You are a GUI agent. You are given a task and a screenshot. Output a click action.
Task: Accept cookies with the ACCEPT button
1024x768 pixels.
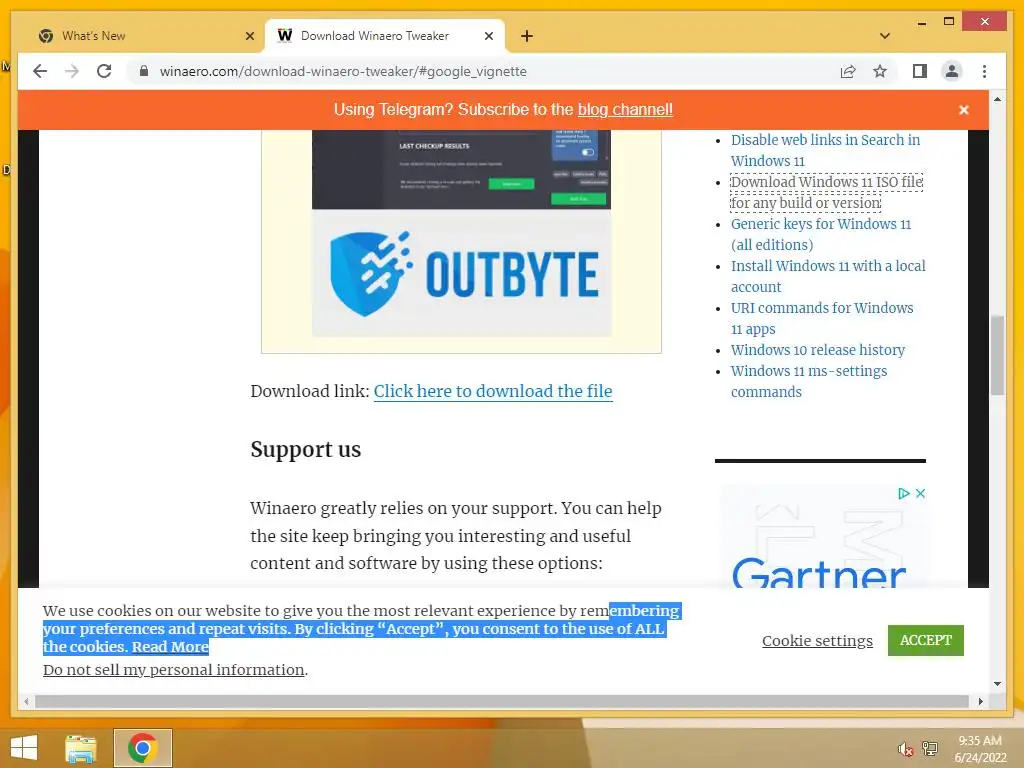pos(925,640)
